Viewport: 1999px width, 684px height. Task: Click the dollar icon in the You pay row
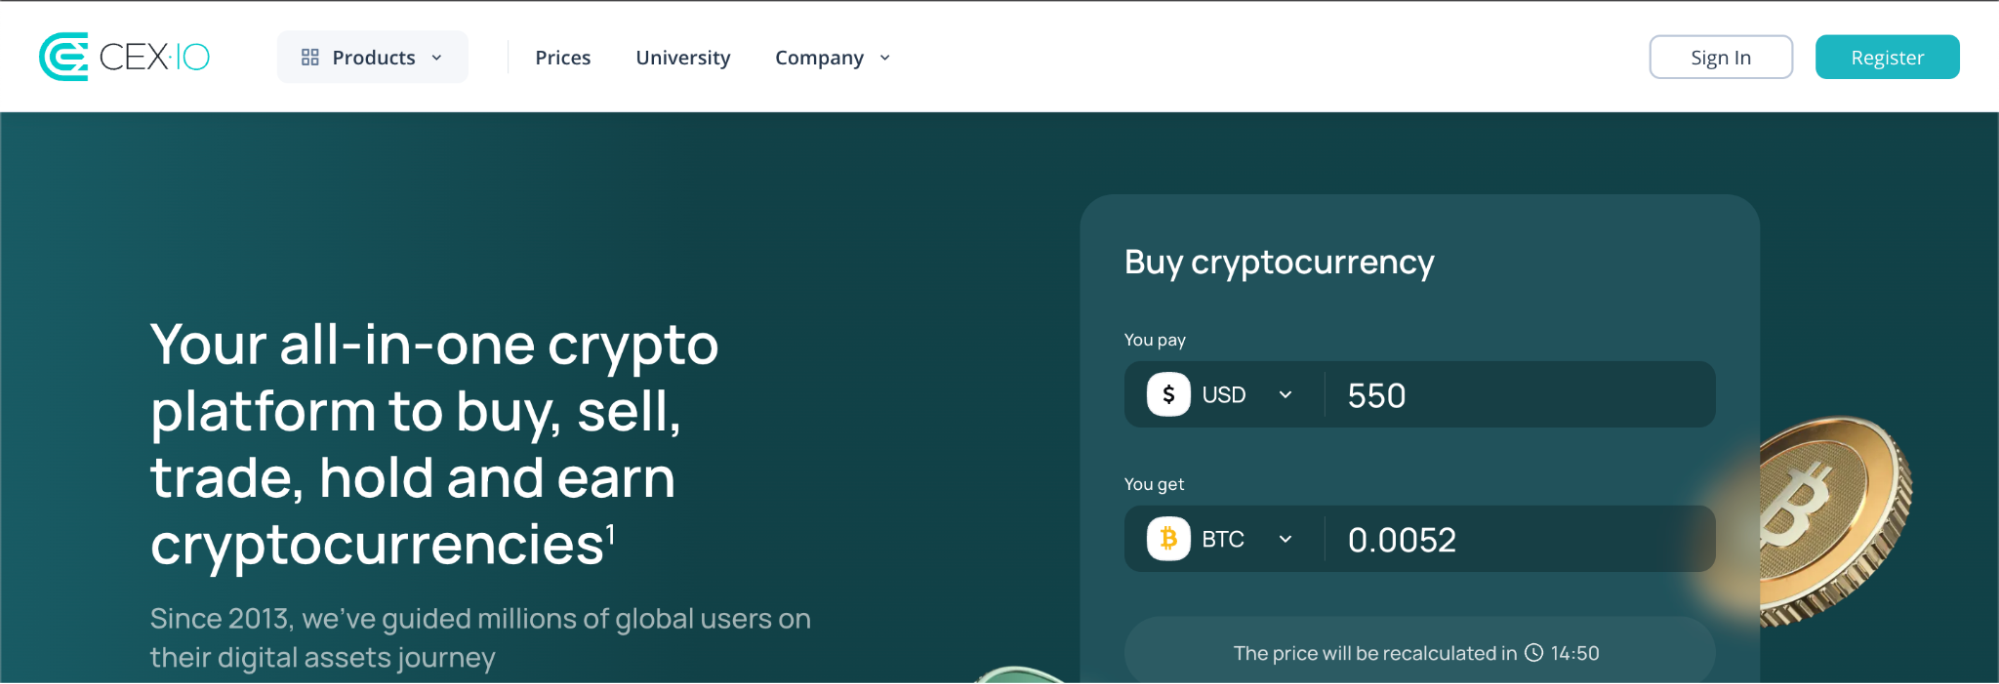click(x=1166, y=394)
